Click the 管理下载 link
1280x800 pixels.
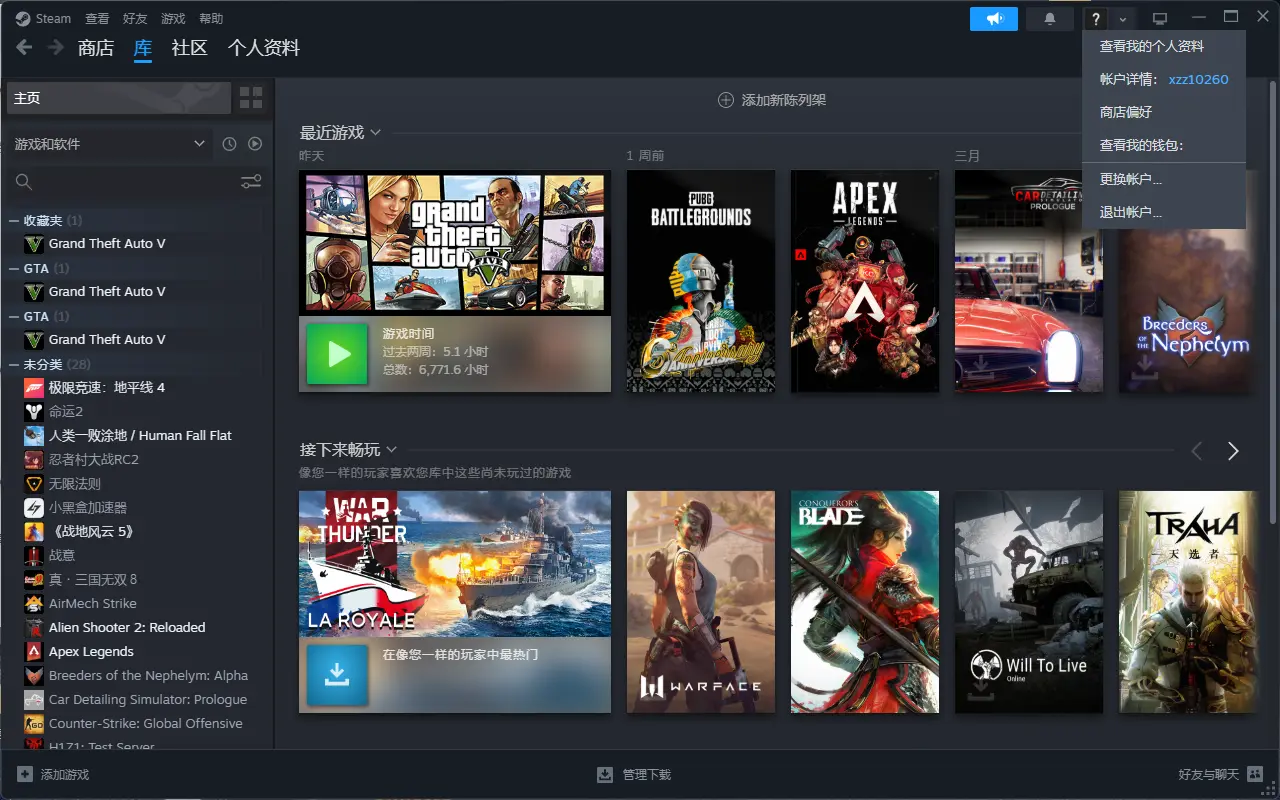click(x=647, y=775)
